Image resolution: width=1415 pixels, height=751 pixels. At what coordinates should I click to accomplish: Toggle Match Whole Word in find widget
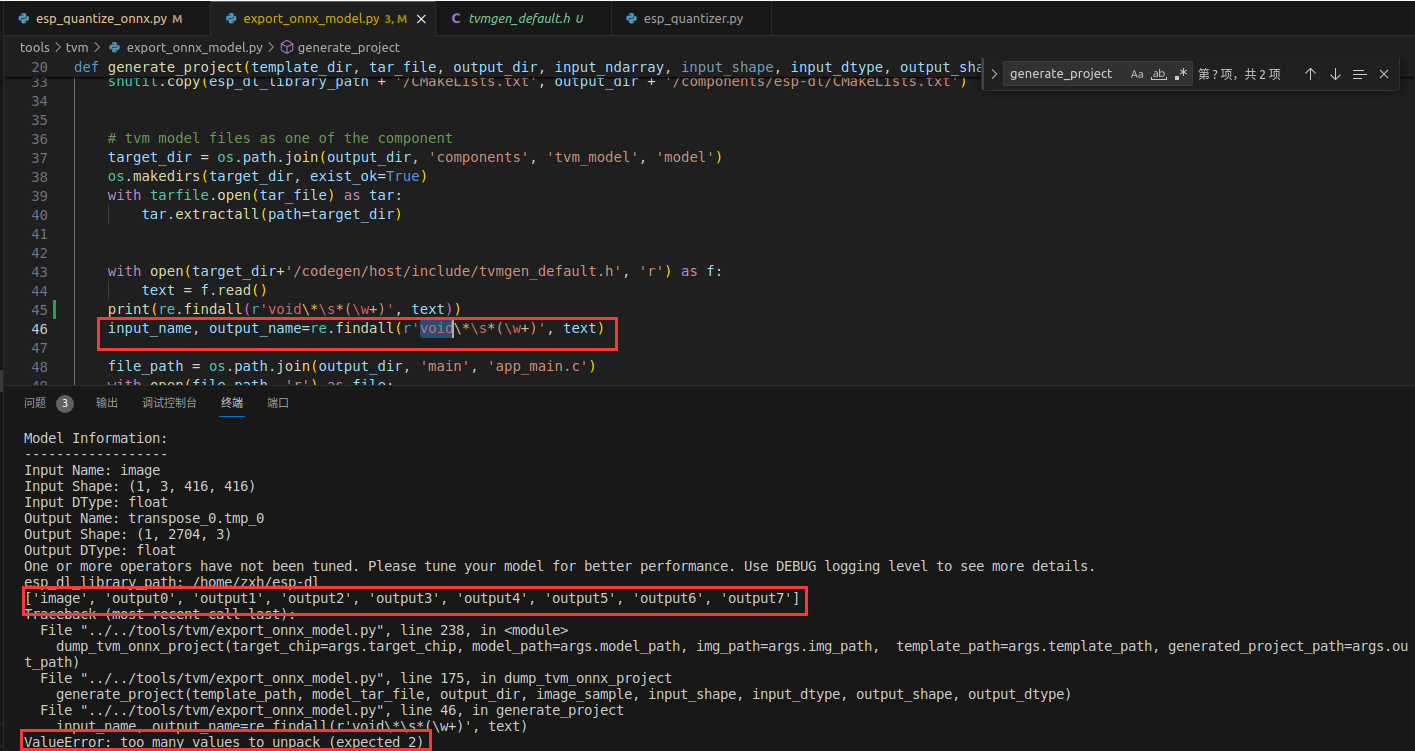(1159, 74)
